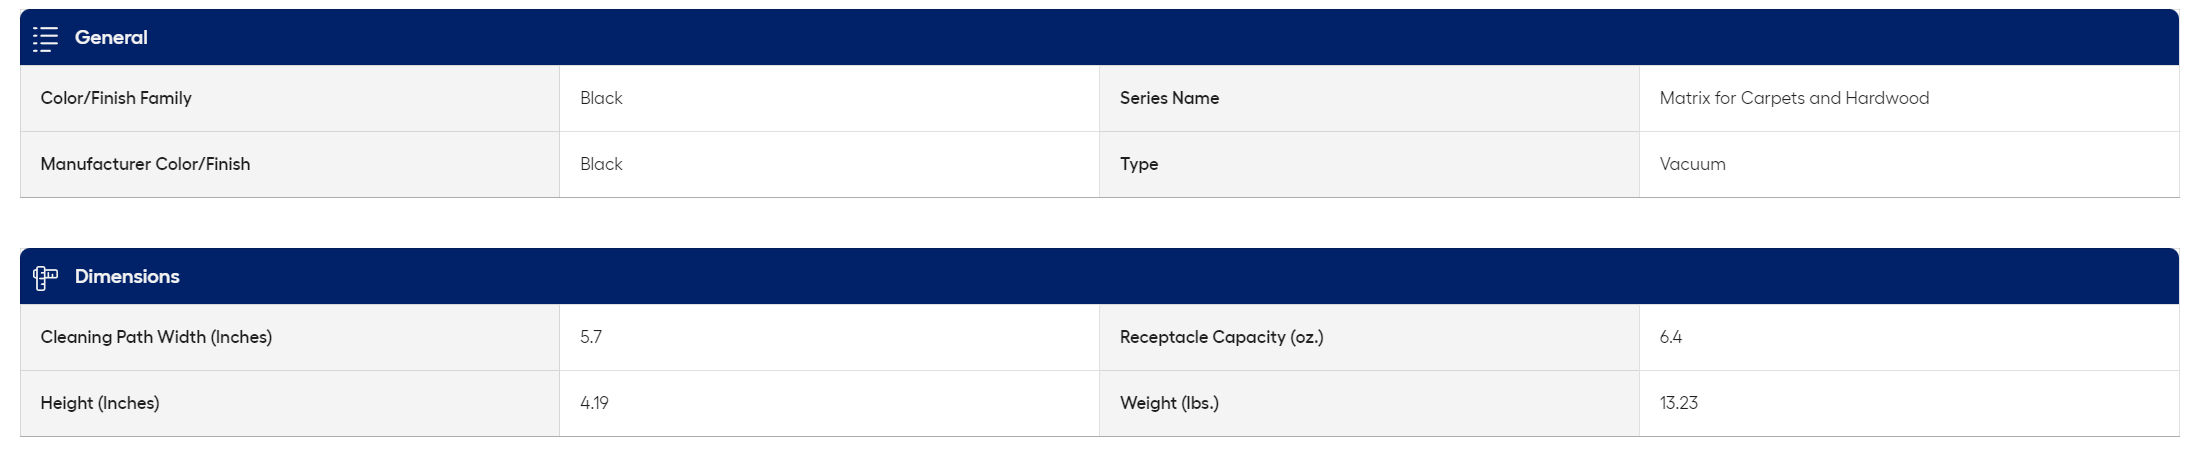
Task: Click the Dimensions ruler icon
Action: (x=45, y=278)
